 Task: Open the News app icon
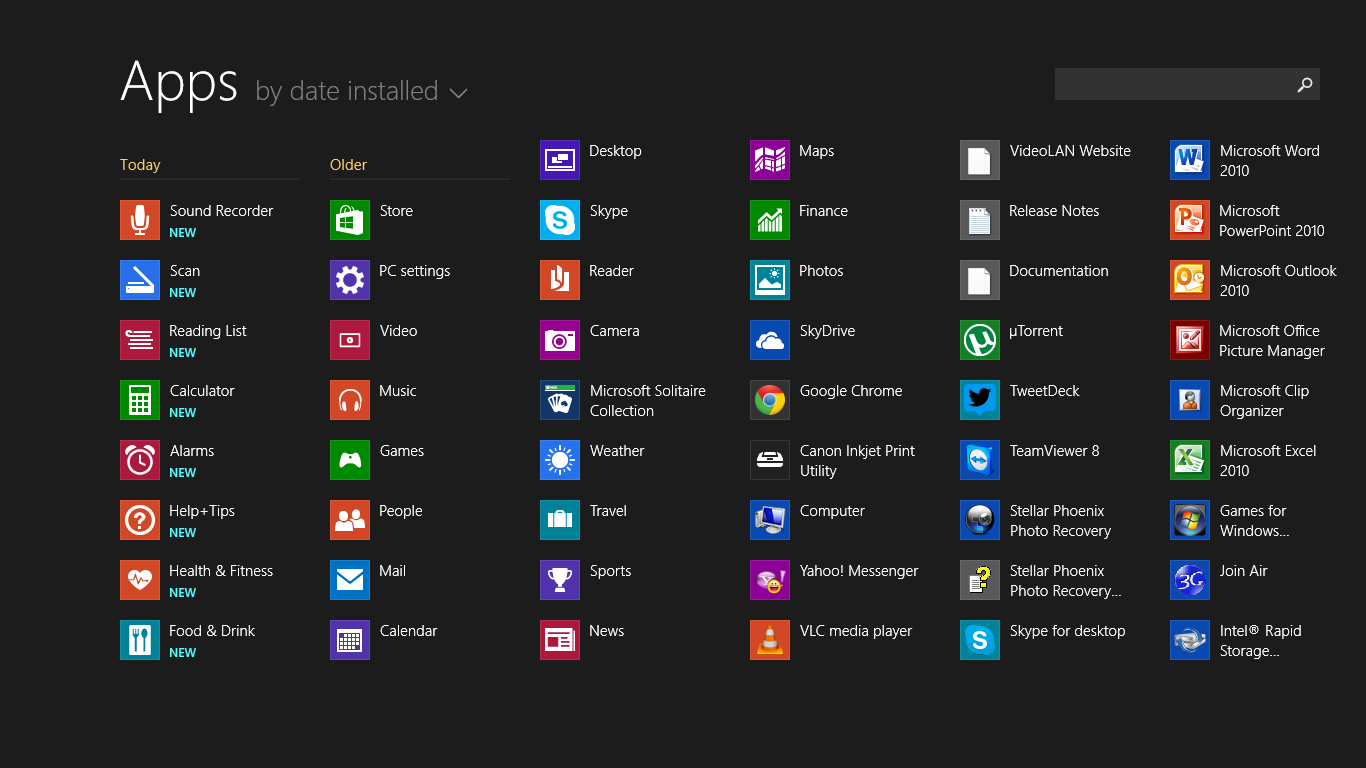(x=560, y=640)
